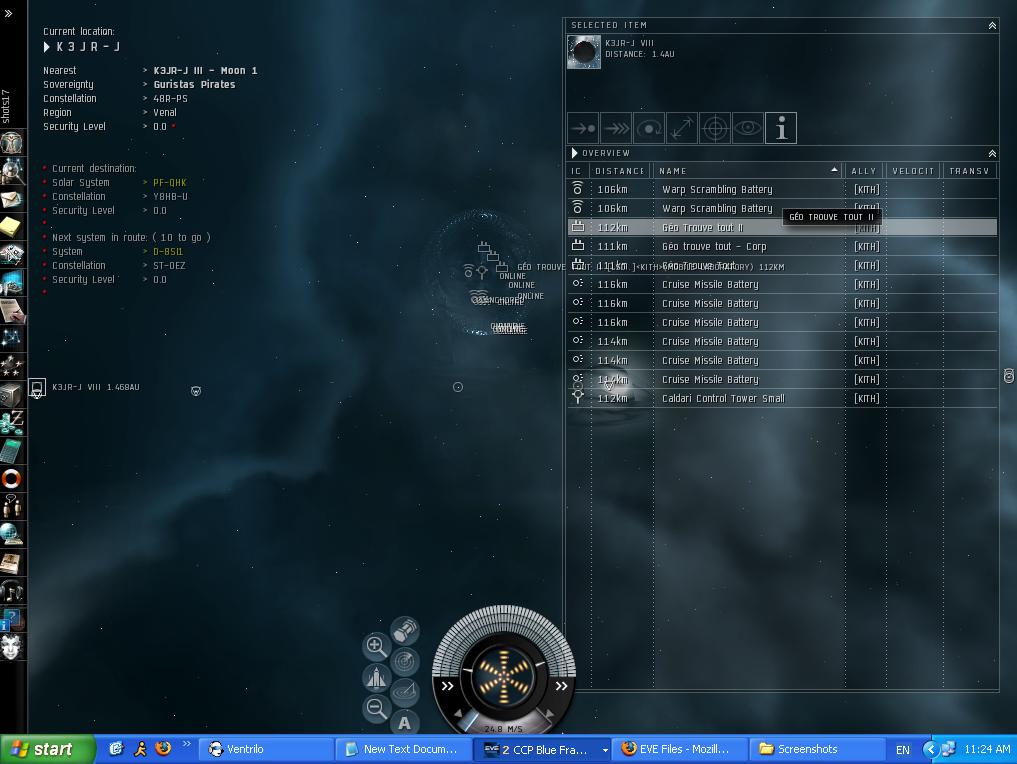Screen dimensions: 1017x764
Task: Open the Character Sheet icon in the sidebar
Action: point(12,143)
